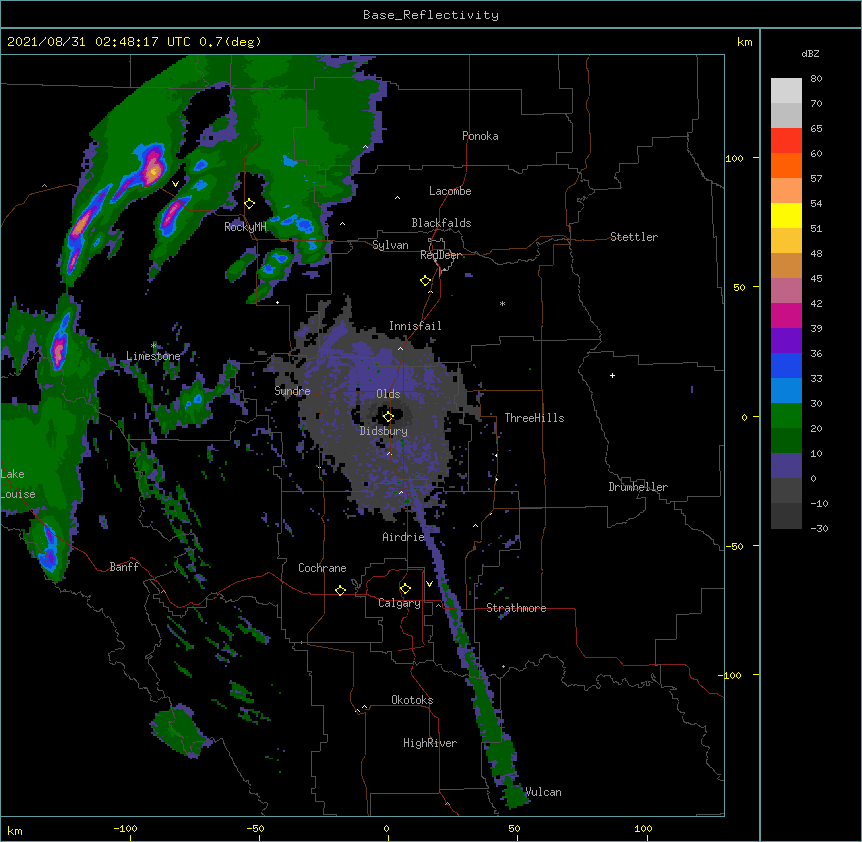862x842 pixels.
Task: Click the white plus marker east of ThreeHills
Action: tap(612, 375)
